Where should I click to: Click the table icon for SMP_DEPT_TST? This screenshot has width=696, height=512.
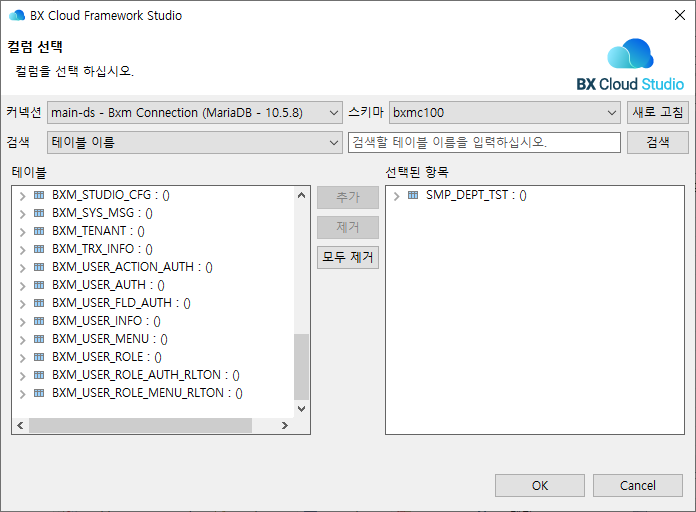(x=413, y=195)
